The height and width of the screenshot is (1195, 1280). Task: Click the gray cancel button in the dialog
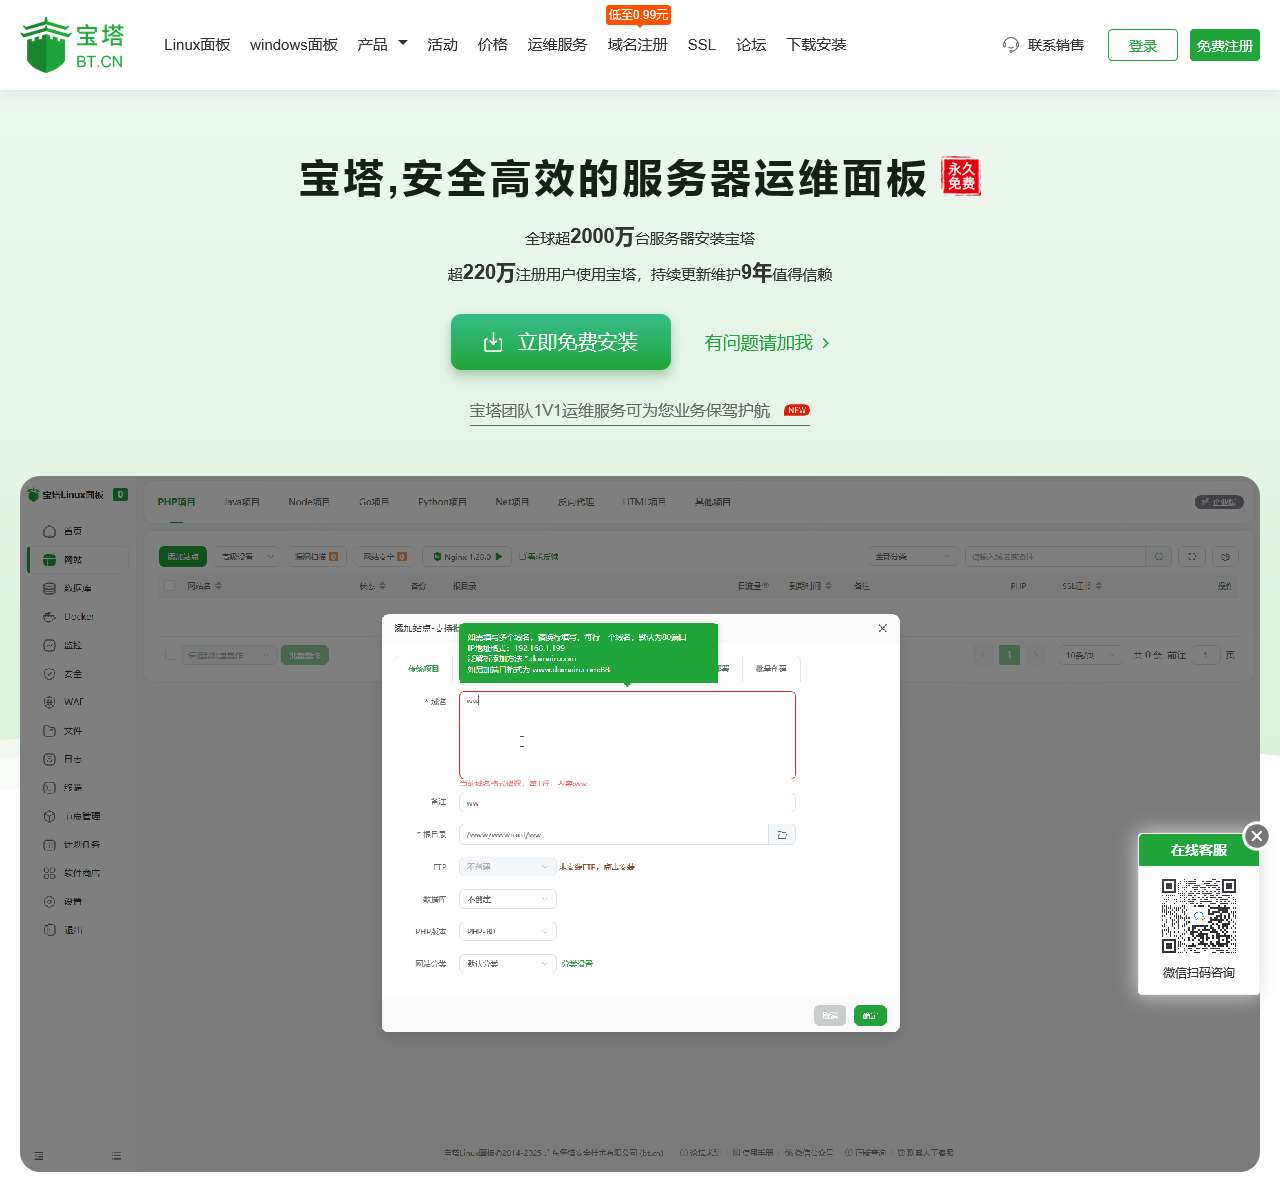830,1015
